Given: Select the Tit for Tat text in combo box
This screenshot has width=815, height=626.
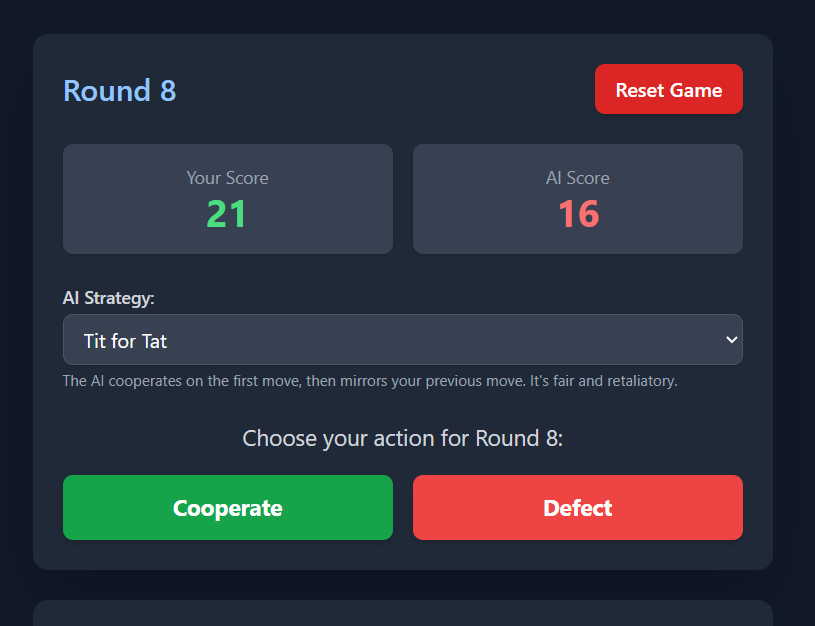Looking at the screenshot, I should click(x=126, y=341).
